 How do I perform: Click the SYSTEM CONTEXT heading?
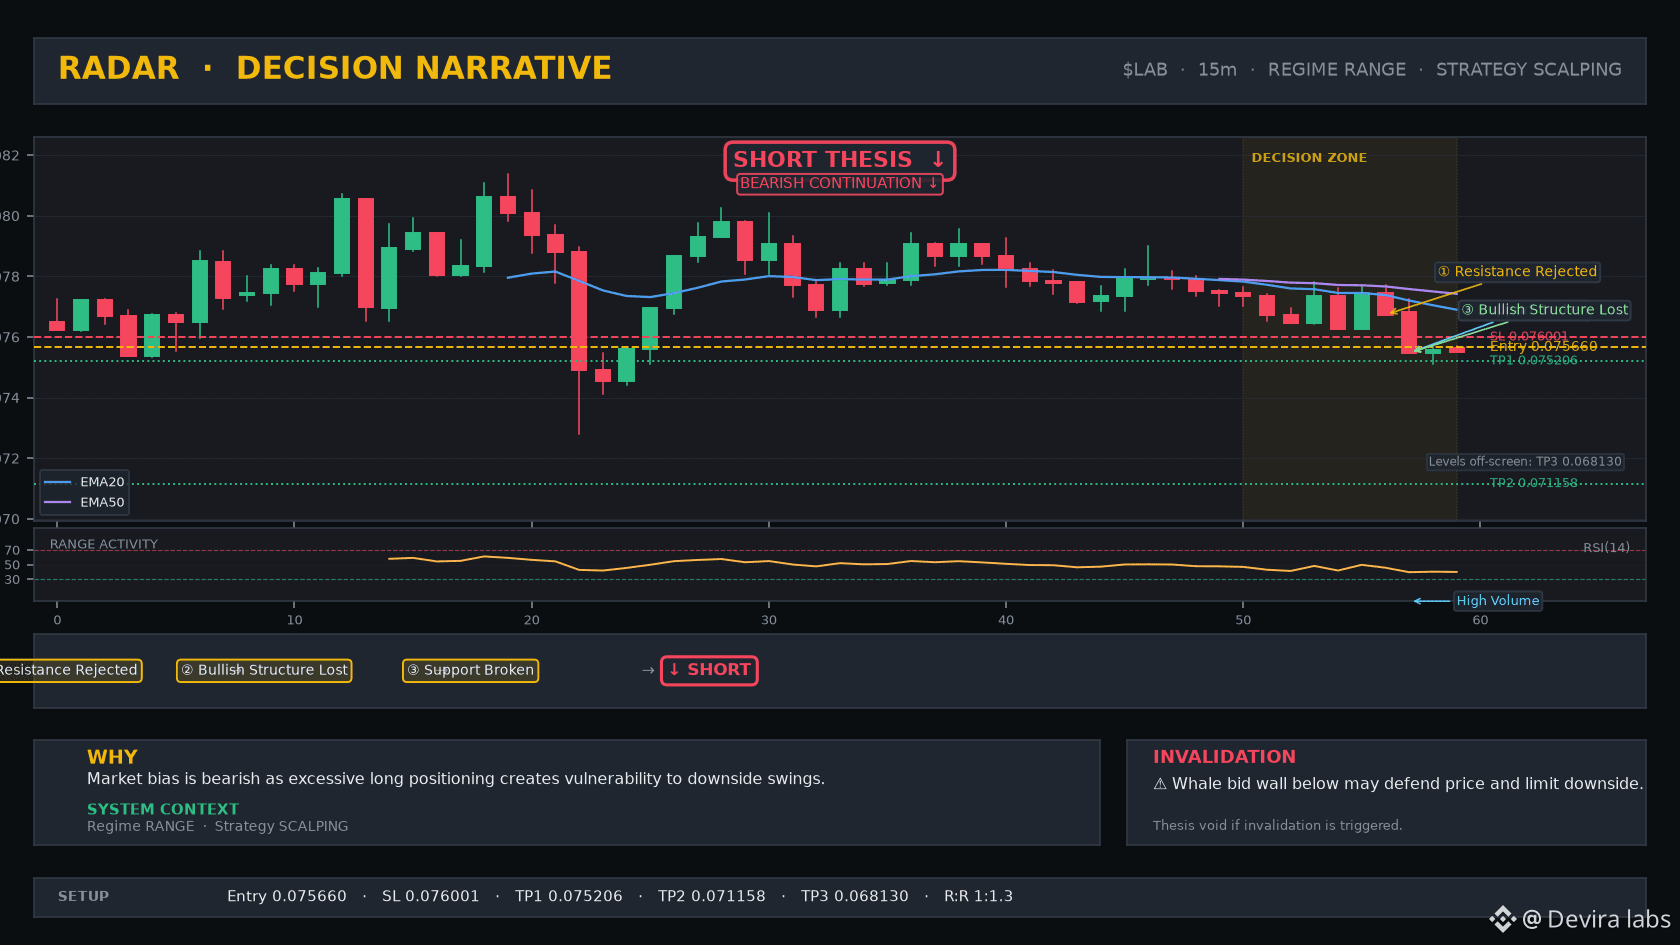[x=163, y=809]
